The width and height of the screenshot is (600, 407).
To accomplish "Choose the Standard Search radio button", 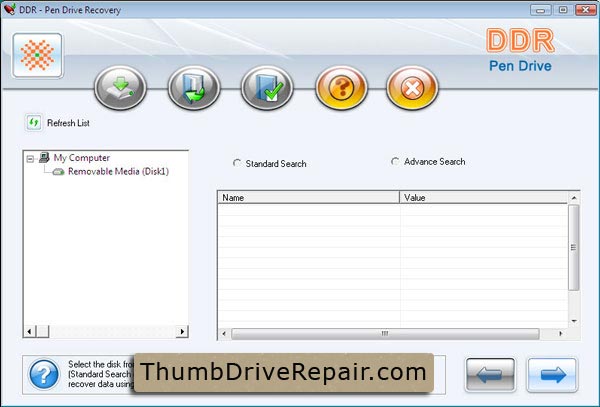I will coord(237,163).
